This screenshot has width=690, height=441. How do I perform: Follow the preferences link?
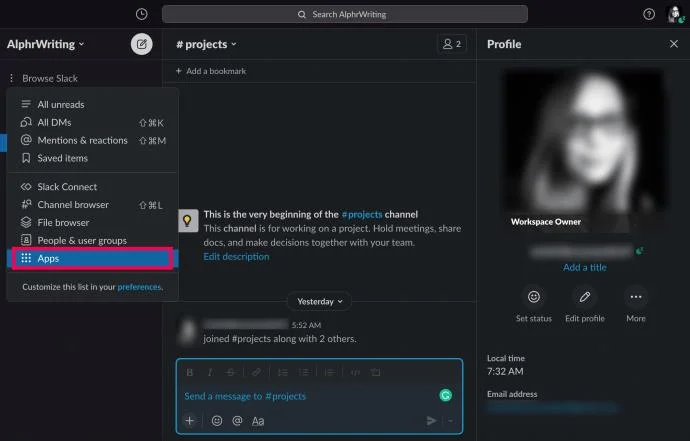[139, 287]
